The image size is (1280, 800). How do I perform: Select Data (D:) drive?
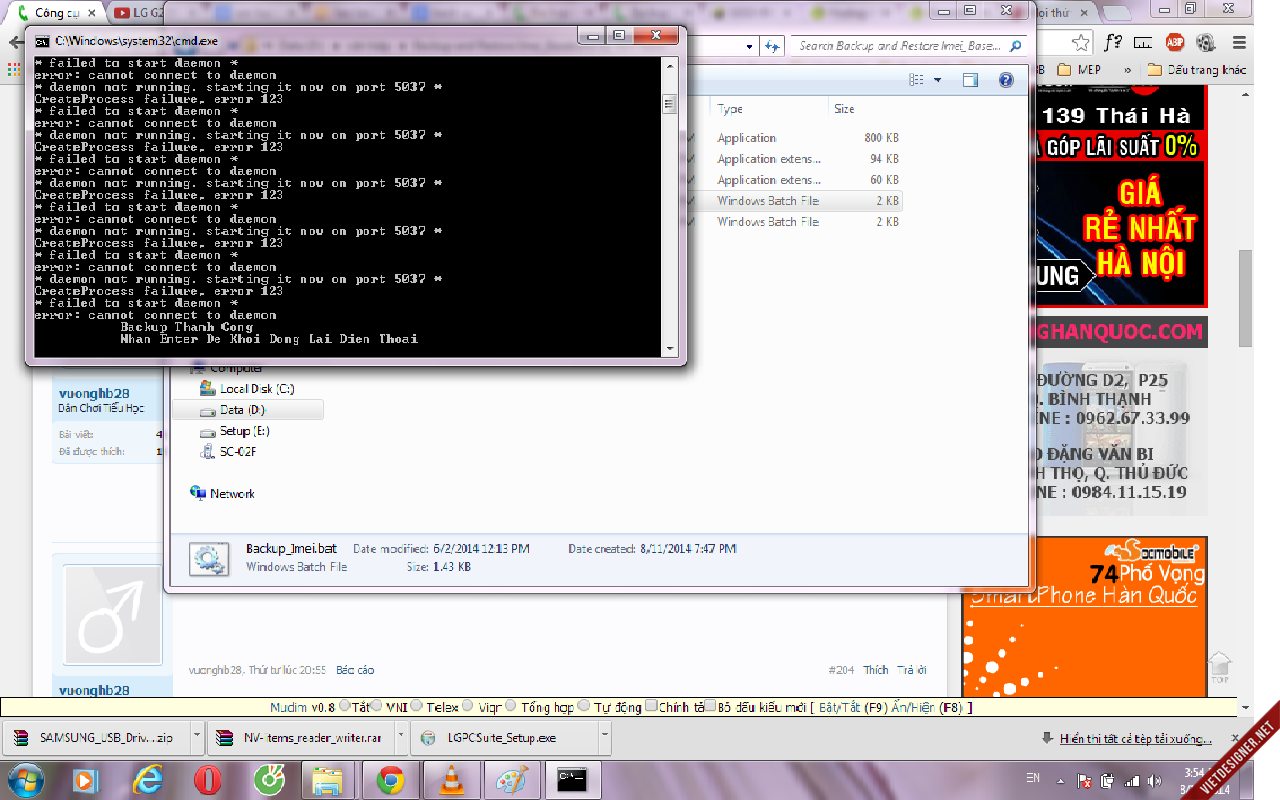248,410
